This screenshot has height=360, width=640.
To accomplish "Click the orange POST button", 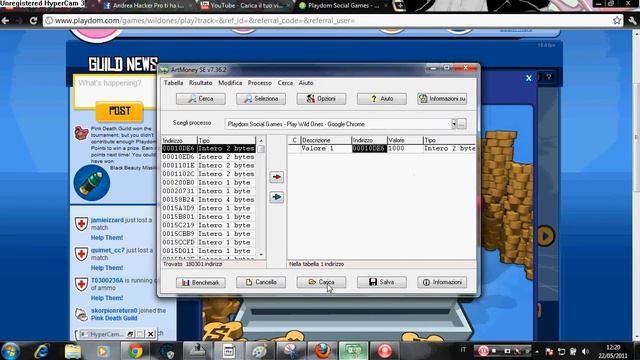I will coord(120,111).
